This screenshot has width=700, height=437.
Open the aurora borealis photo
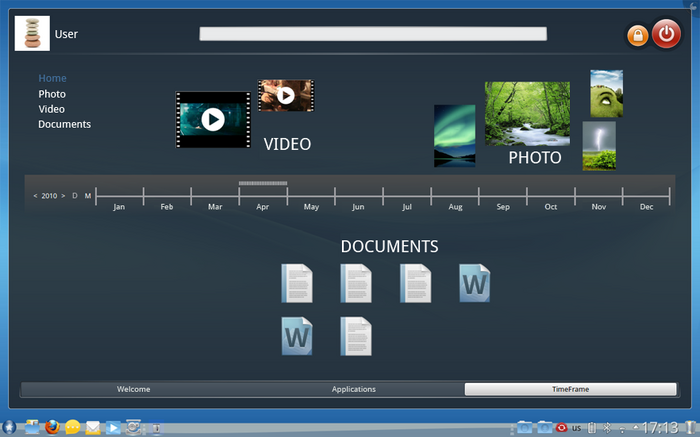click(454, 136)
